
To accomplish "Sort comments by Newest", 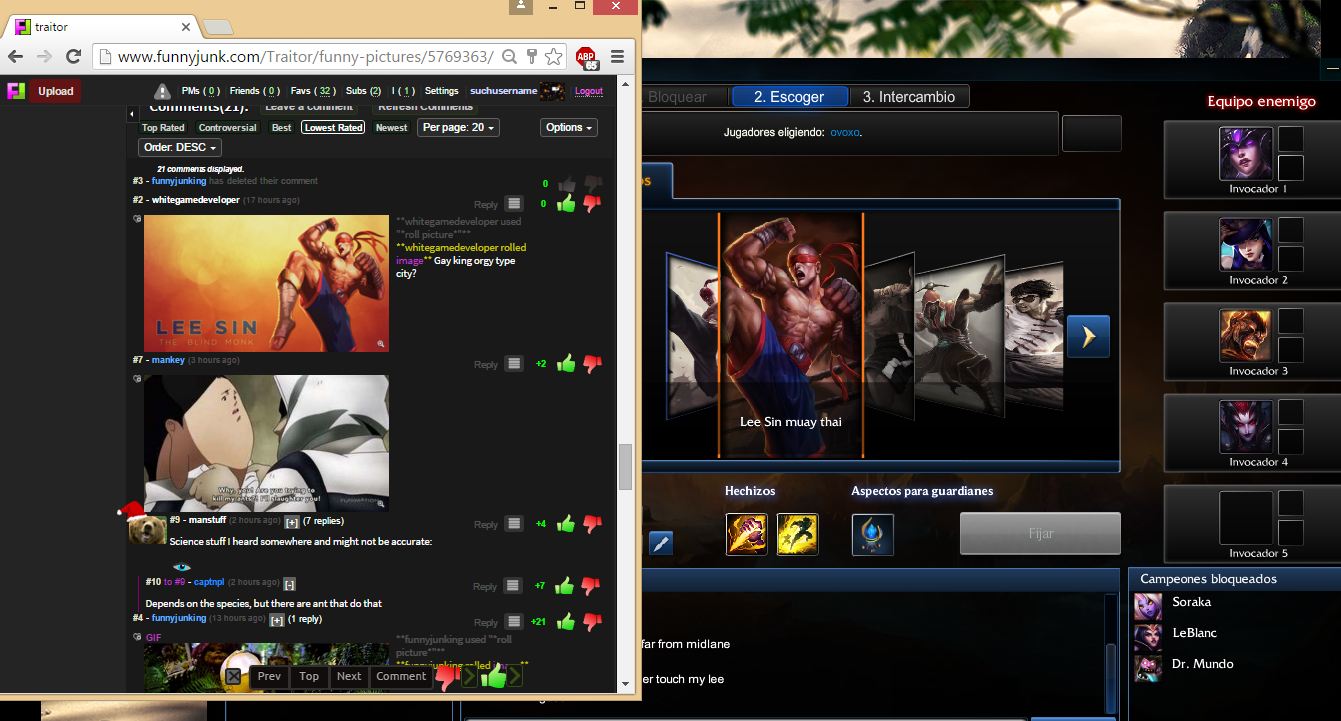I will tap(391, 128).
